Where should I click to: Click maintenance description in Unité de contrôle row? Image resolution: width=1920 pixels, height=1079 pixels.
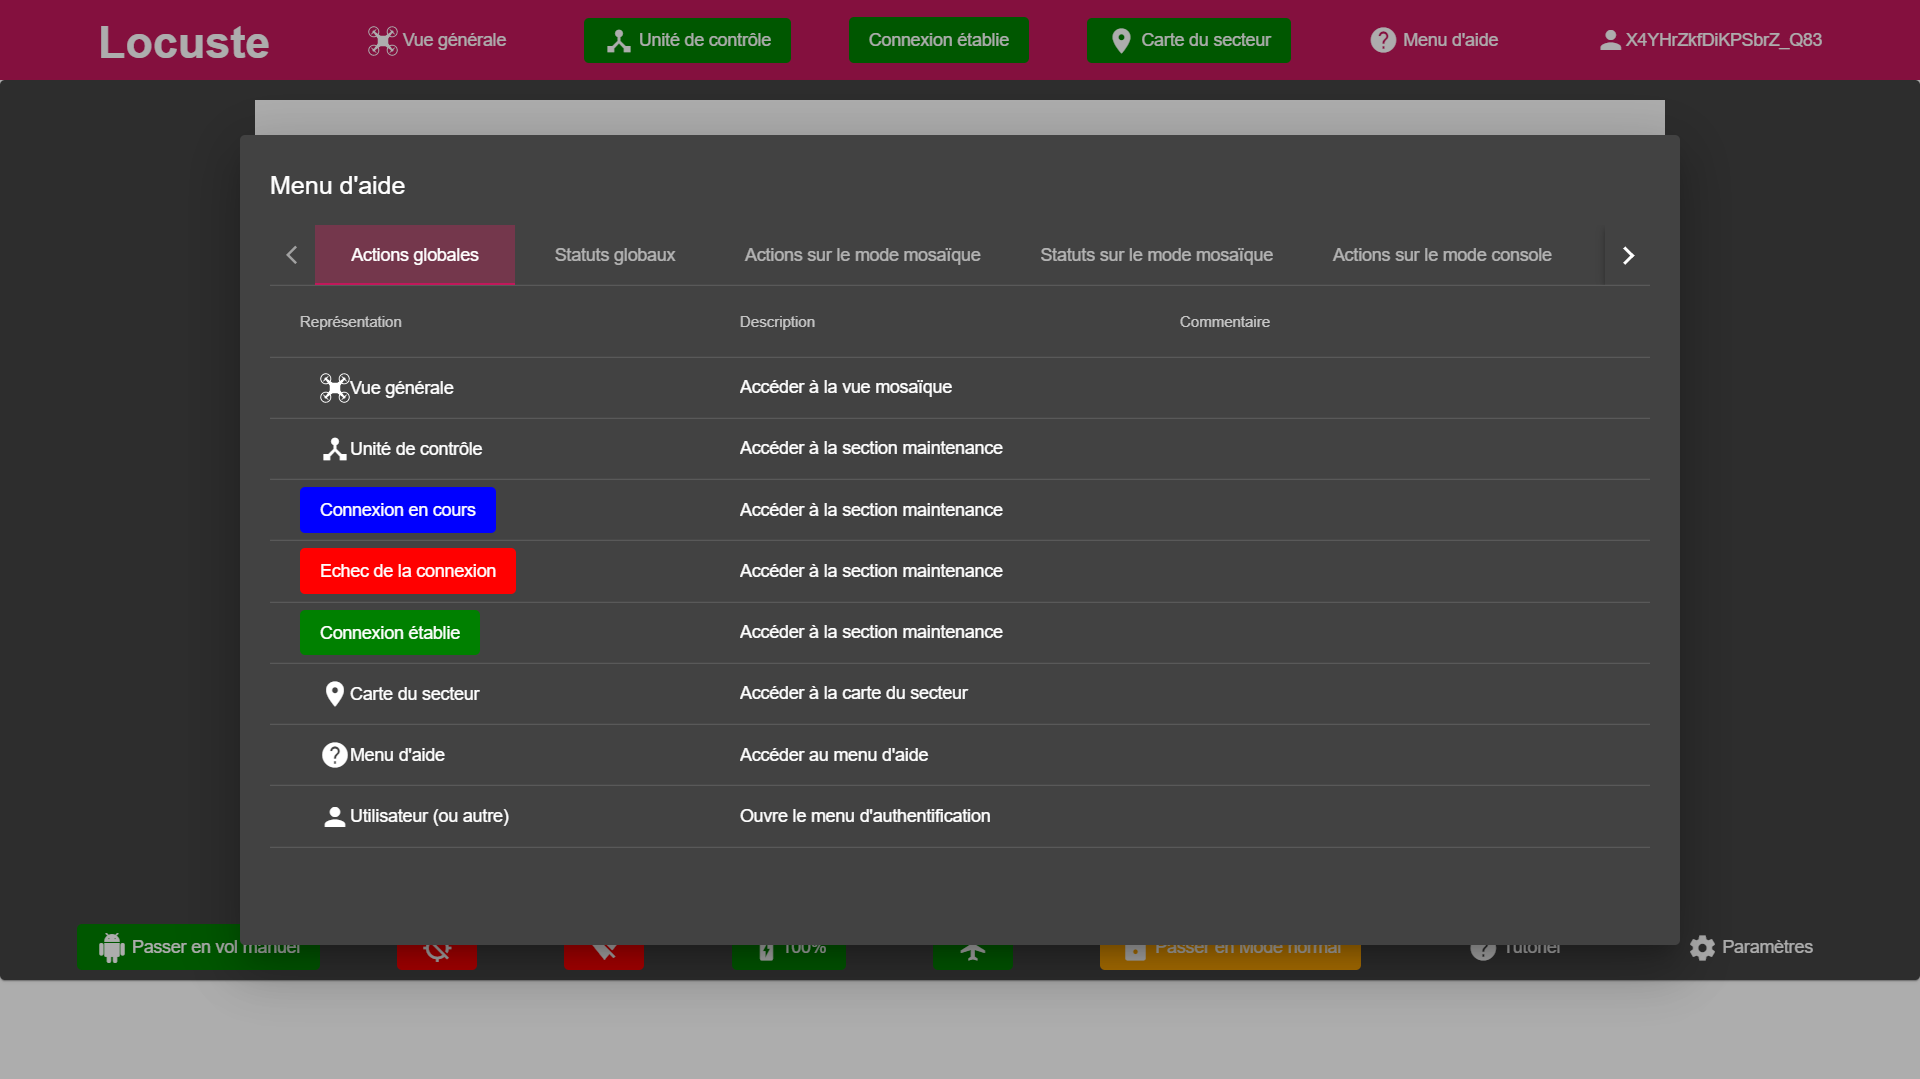tap(871, 448)
